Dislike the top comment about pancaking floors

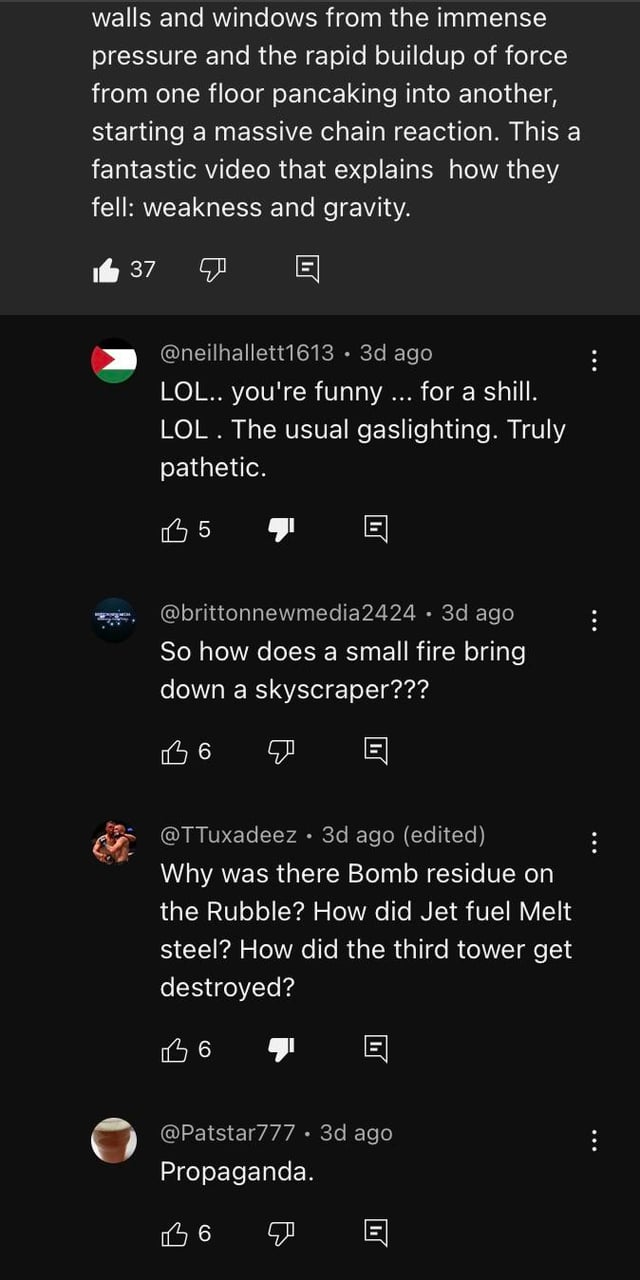point(214,268)
